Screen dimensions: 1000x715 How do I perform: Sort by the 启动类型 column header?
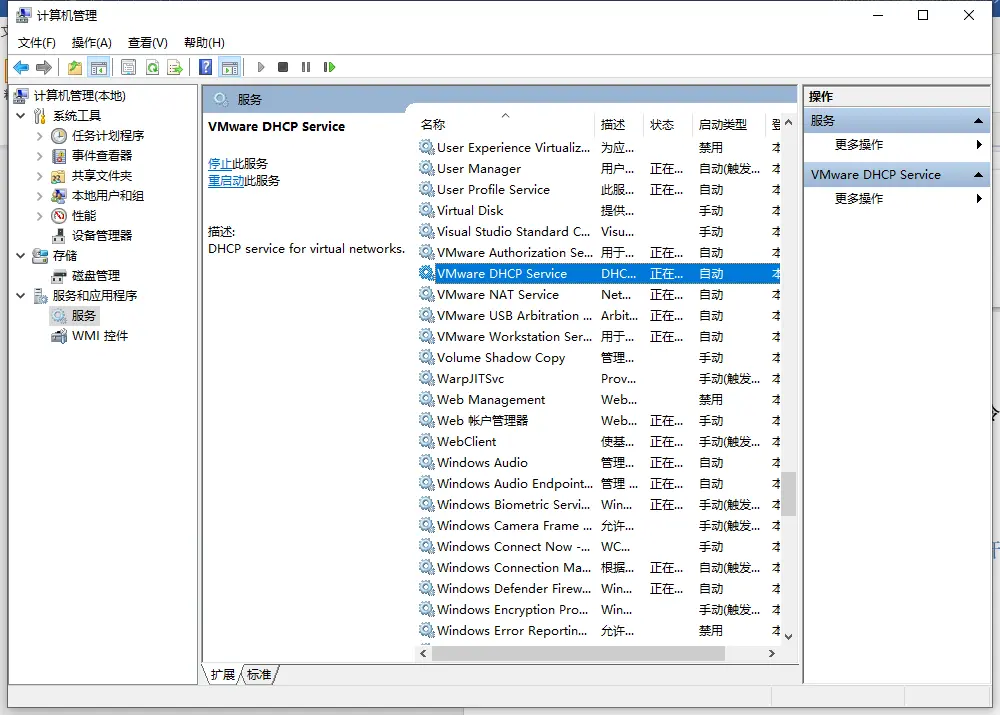728,124
